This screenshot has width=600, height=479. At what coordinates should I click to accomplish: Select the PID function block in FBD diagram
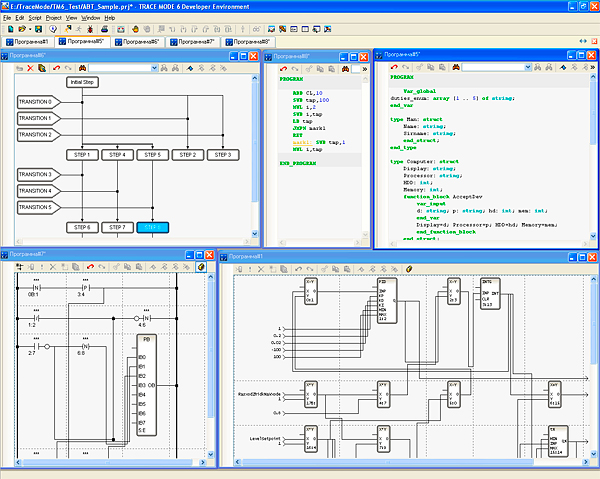click(387, 300)
